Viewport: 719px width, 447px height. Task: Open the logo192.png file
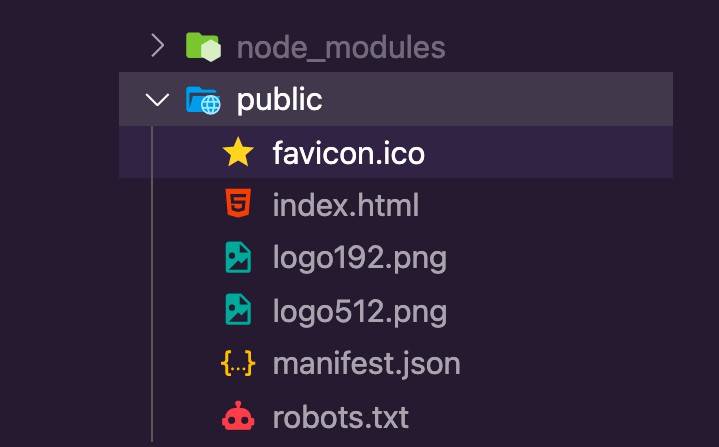[x=359, y=258]
